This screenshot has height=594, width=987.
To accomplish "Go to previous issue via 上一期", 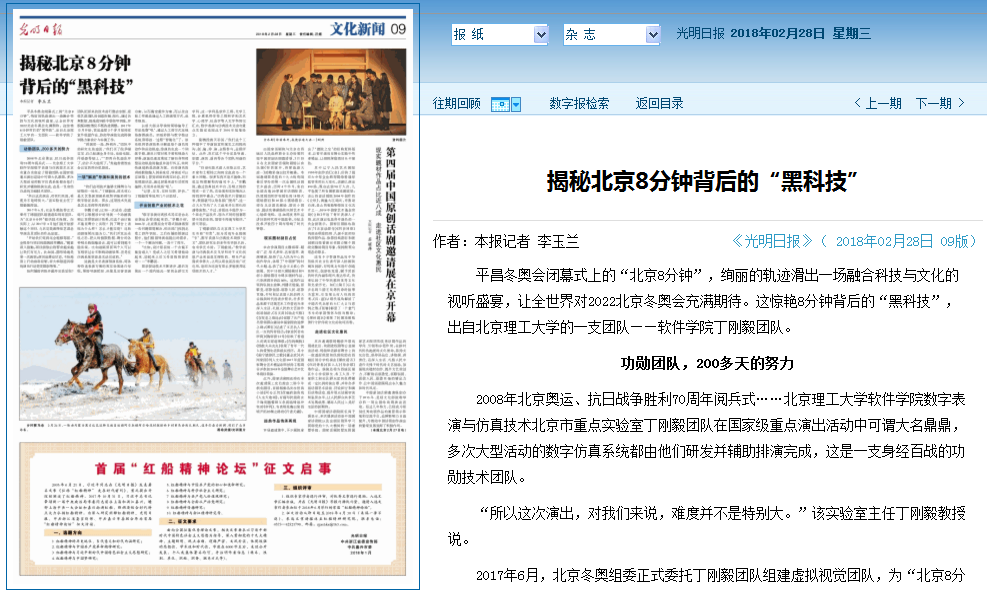I will pos(883,103).
